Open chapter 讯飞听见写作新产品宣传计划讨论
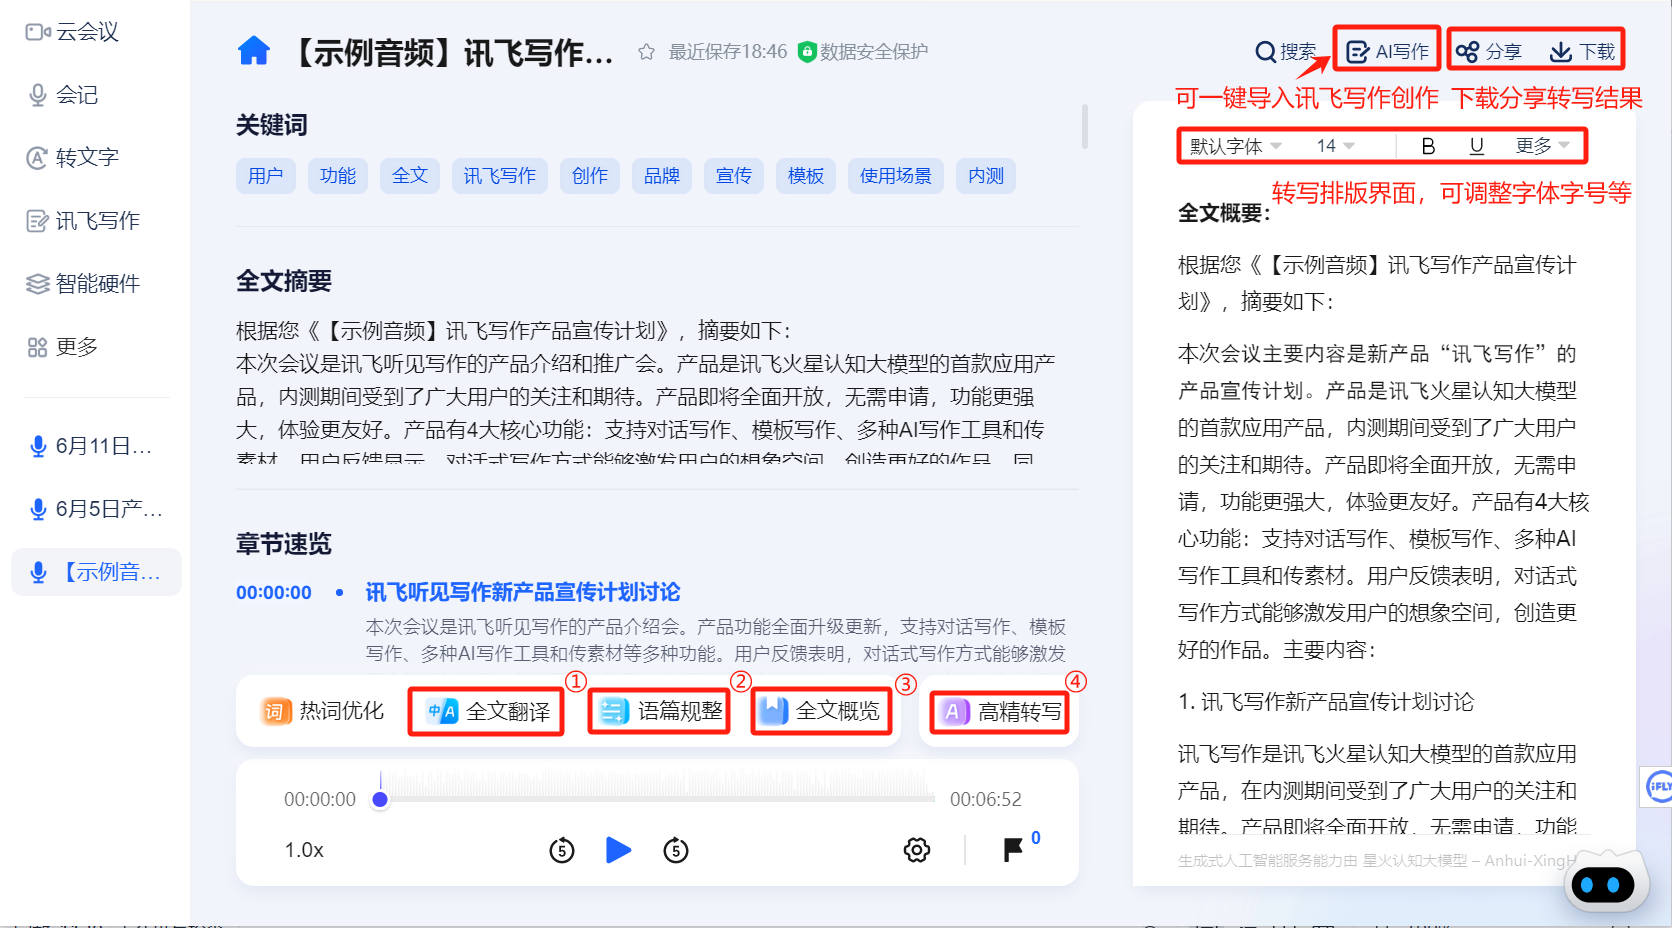 pyautogui.click(x=523, y=592)
